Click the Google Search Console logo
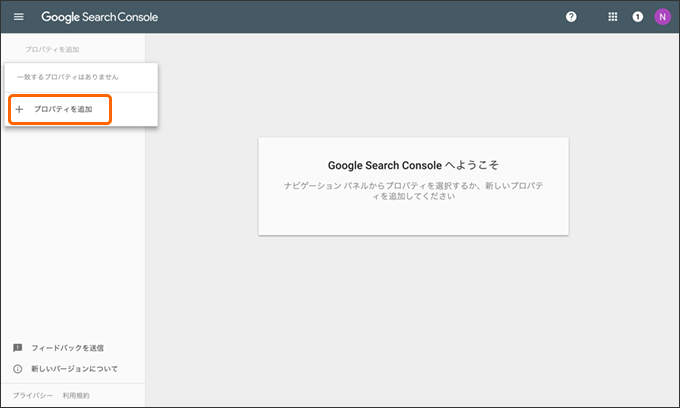 (99, 17)
